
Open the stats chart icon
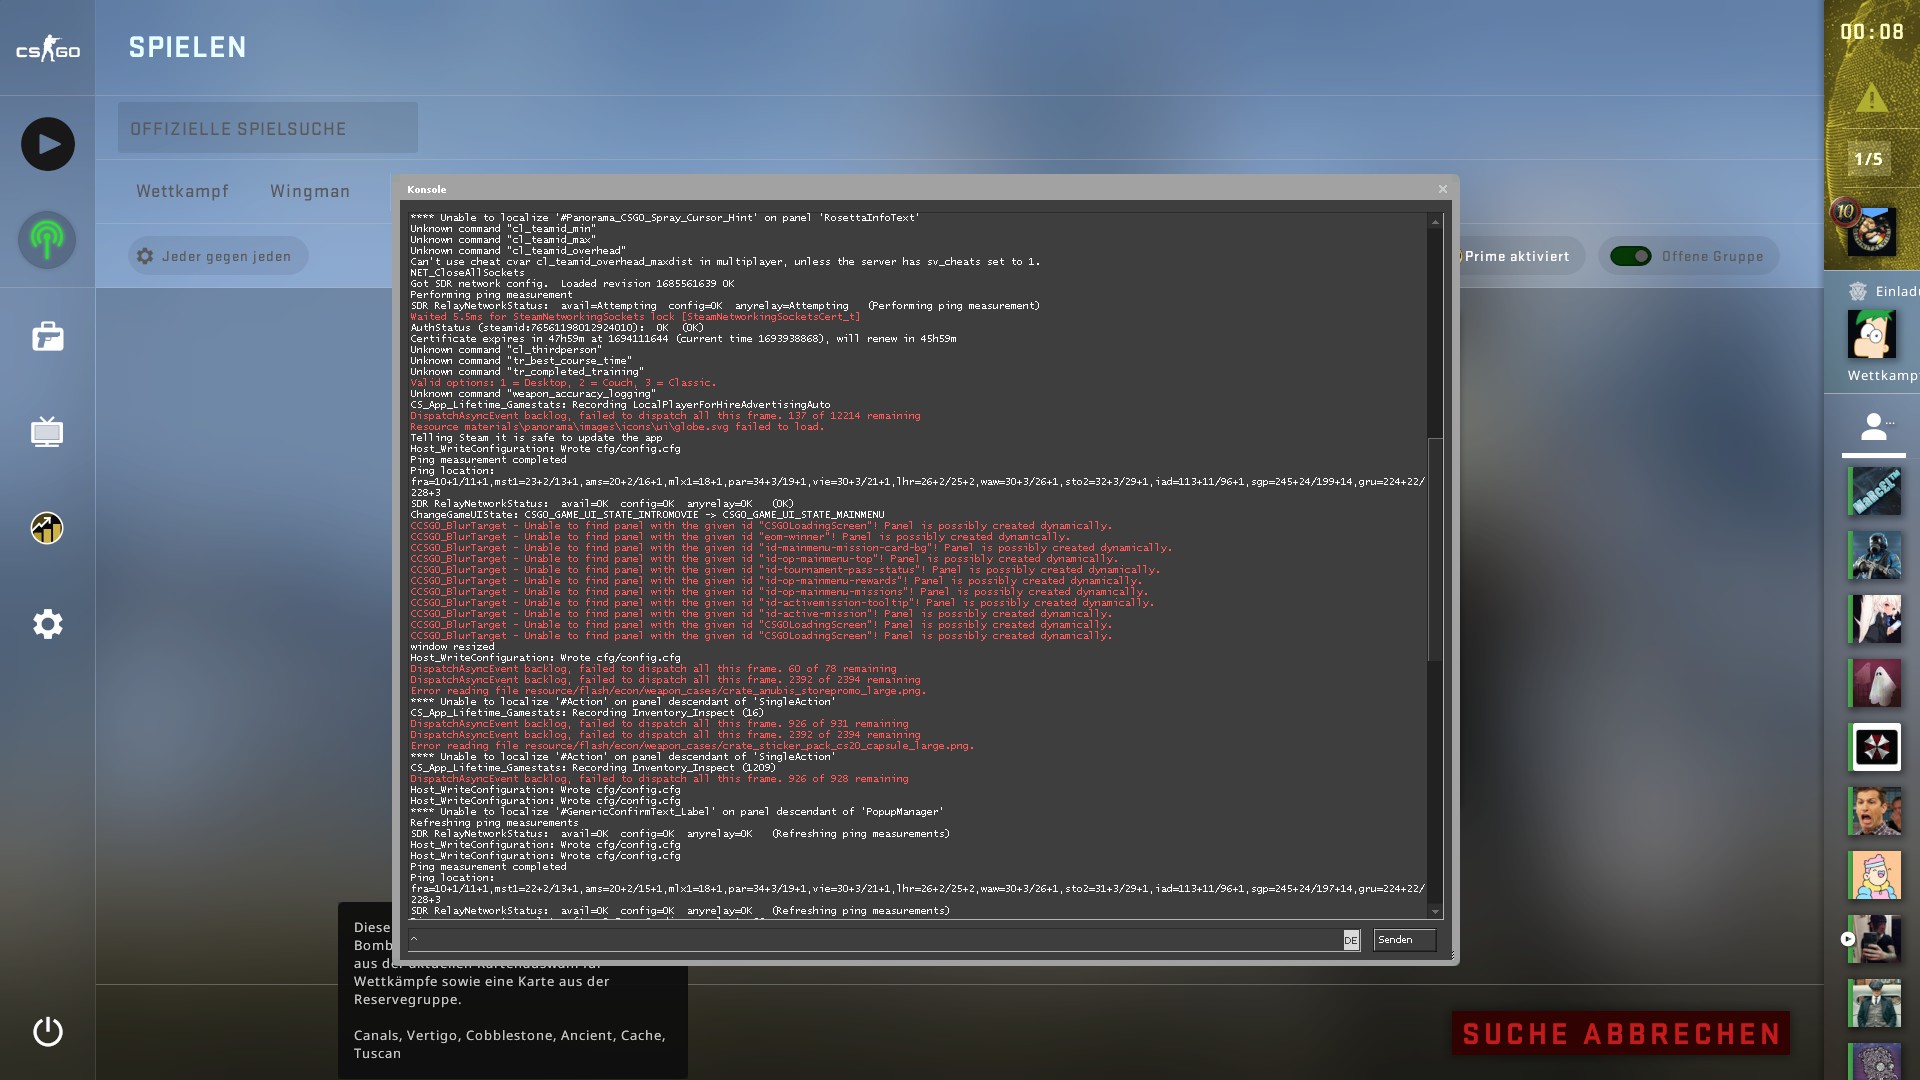(x=47, y=528)
